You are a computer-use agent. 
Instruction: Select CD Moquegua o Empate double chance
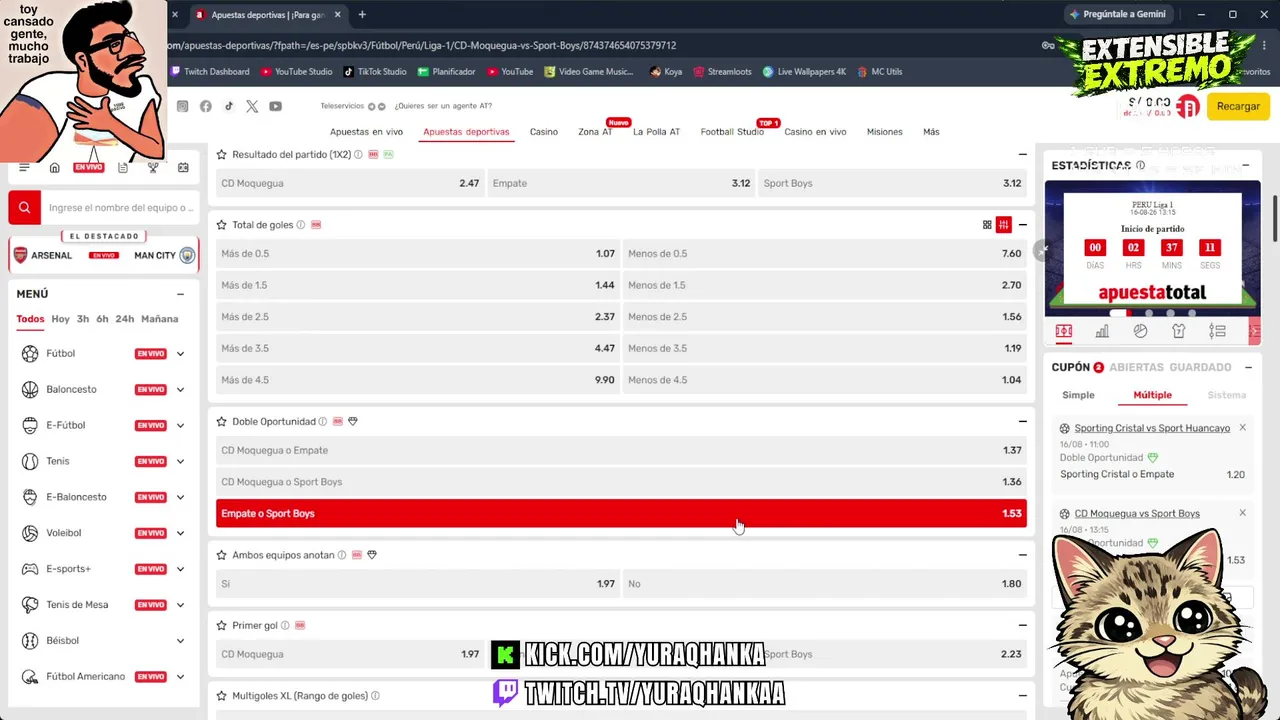point(621,450)
